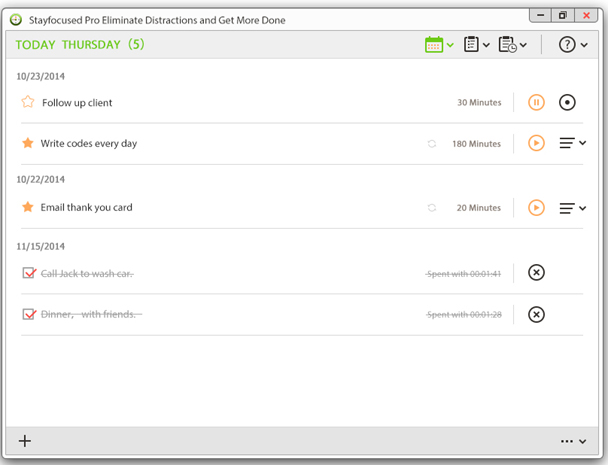Pause the Follow up client timer
Image resolution: width=608 pixels, height=465 pixels.
tap(536, 102)
